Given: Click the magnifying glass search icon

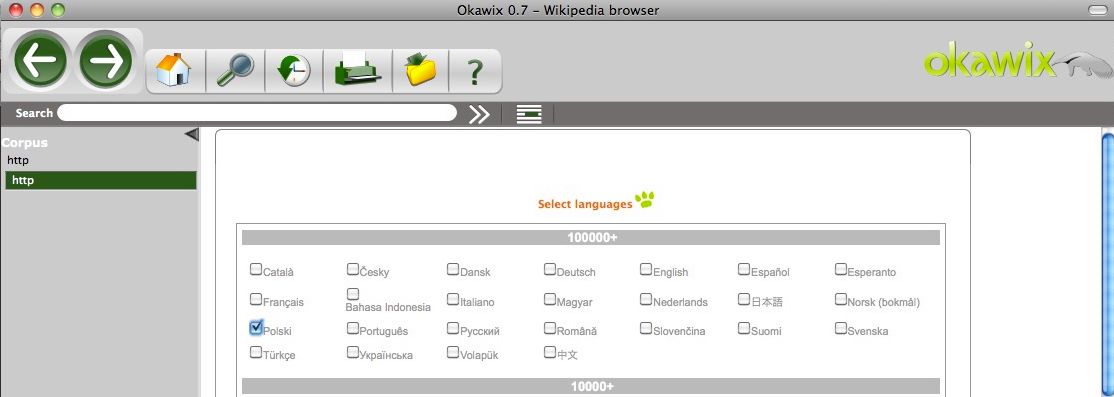Looking at the screenshot, I should (x=235, y=71).
